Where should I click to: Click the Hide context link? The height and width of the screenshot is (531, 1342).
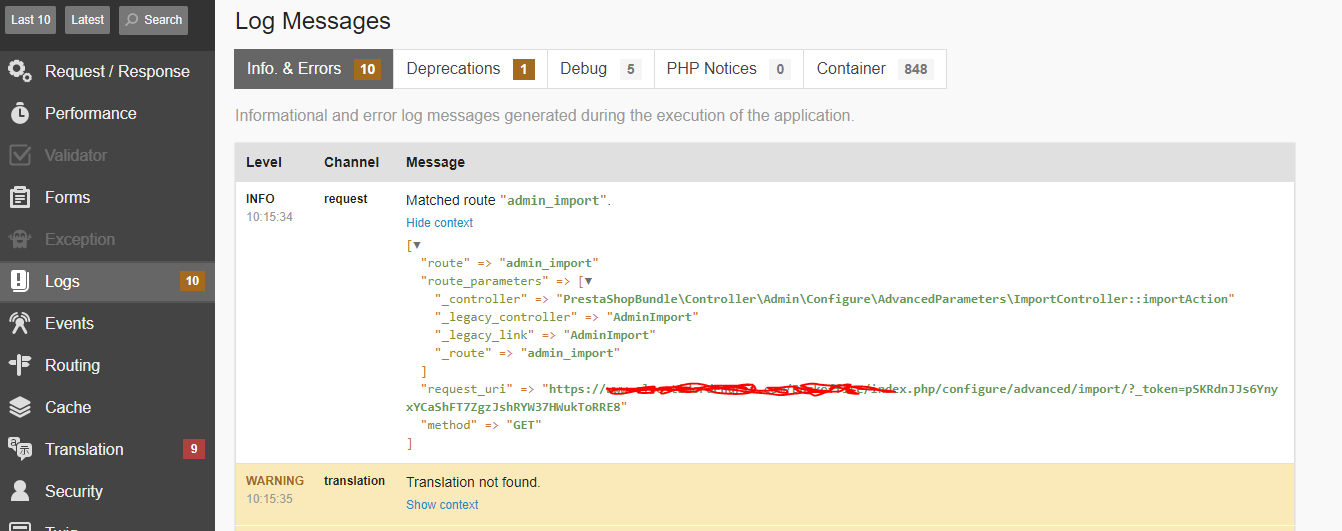coord(439,223)
